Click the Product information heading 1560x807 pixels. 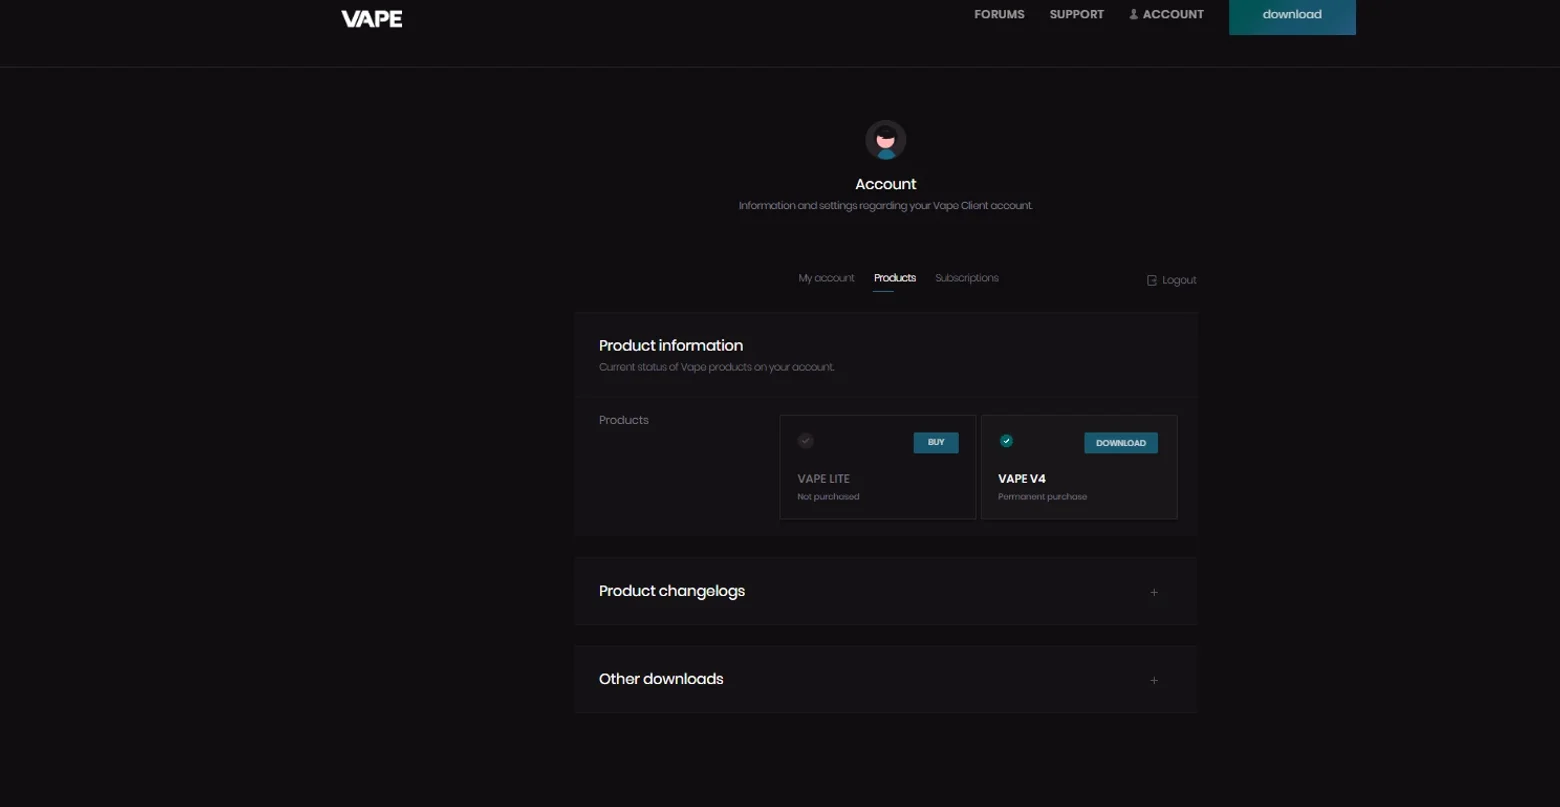click(x=671, y=345)
